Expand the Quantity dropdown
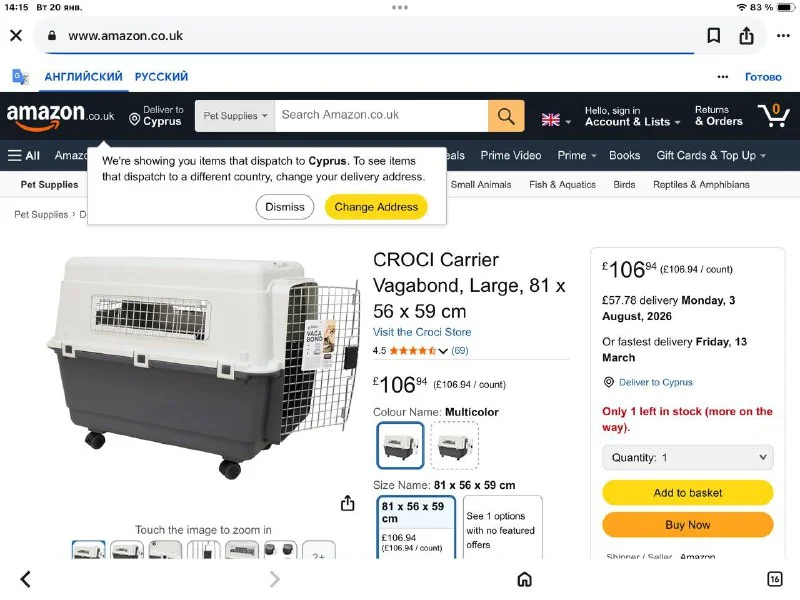This screenshot has width=800, height=600. [687, 458]
